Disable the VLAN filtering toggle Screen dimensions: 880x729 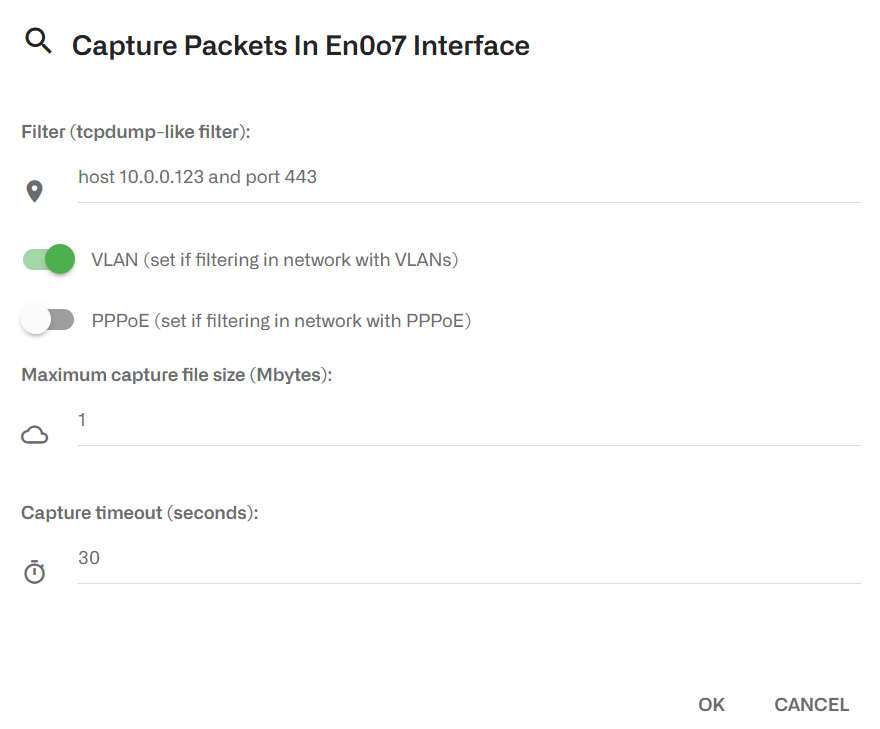pos(49,259)
